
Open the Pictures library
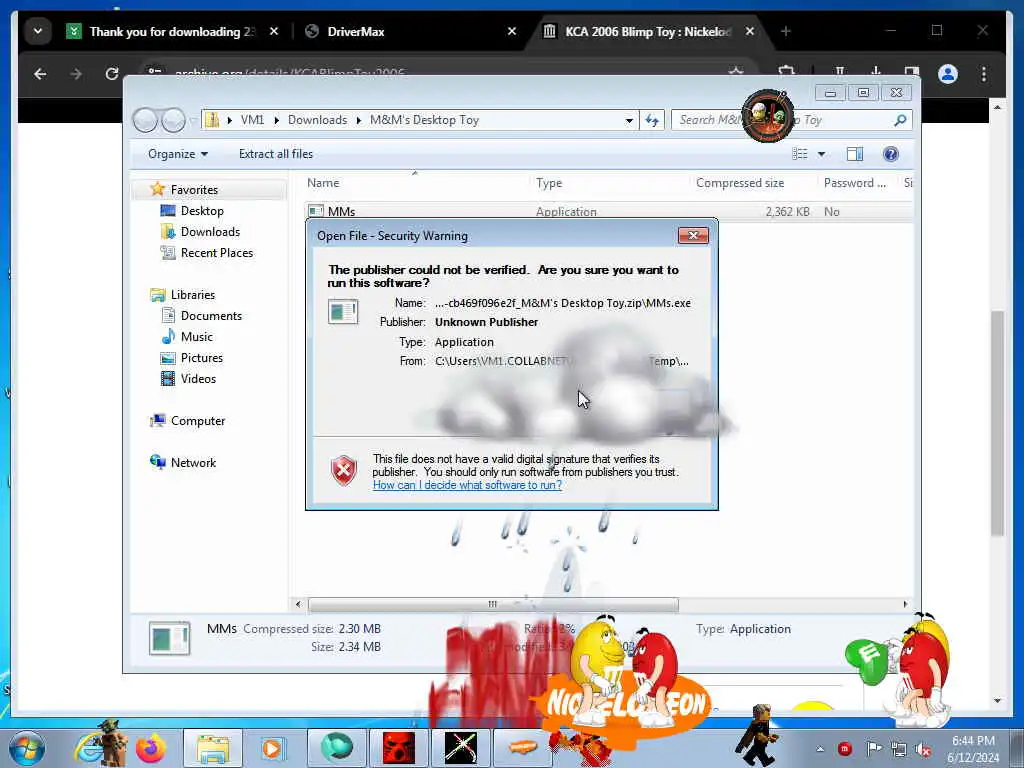(201, 358)
